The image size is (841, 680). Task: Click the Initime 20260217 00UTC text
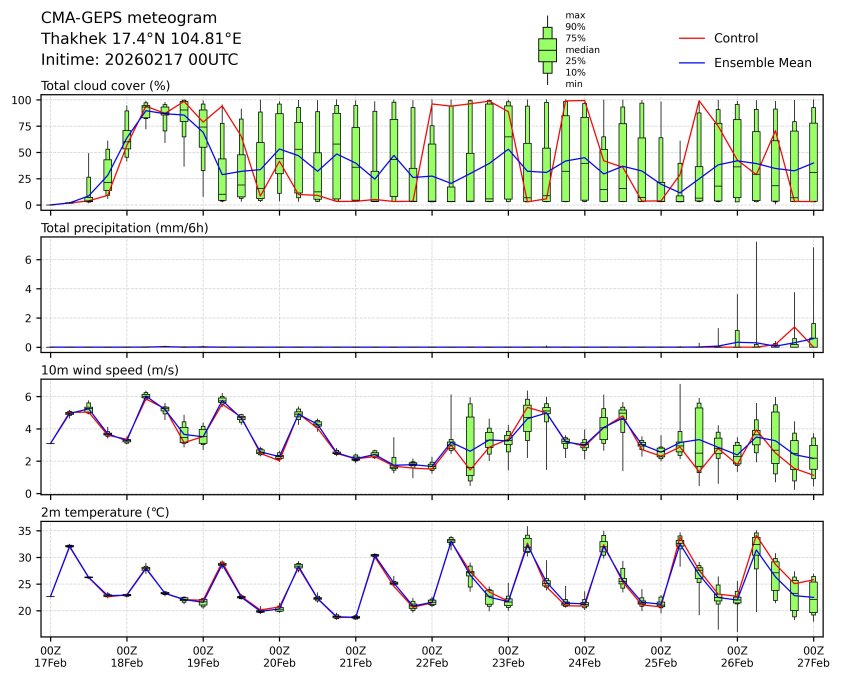[139, 60]
